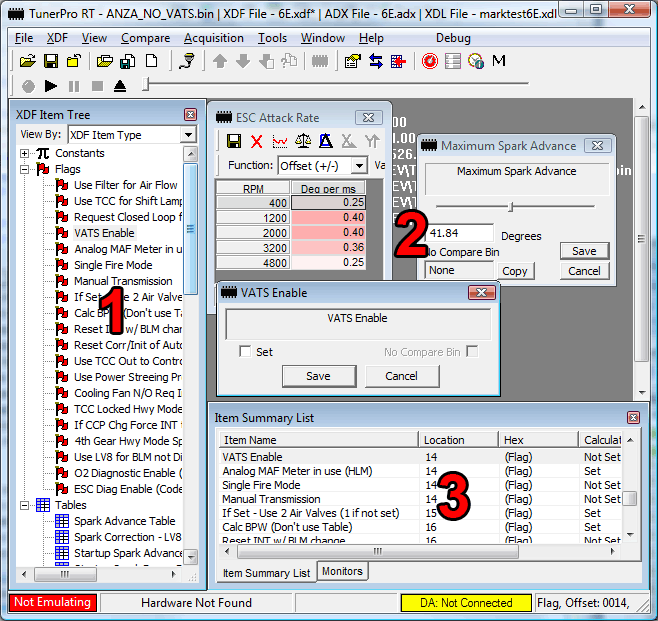The width and height of the screenshot is (658, 621).
Task: Open the graph view icon in ESC Attack Rate
Action: pos(279,141)
